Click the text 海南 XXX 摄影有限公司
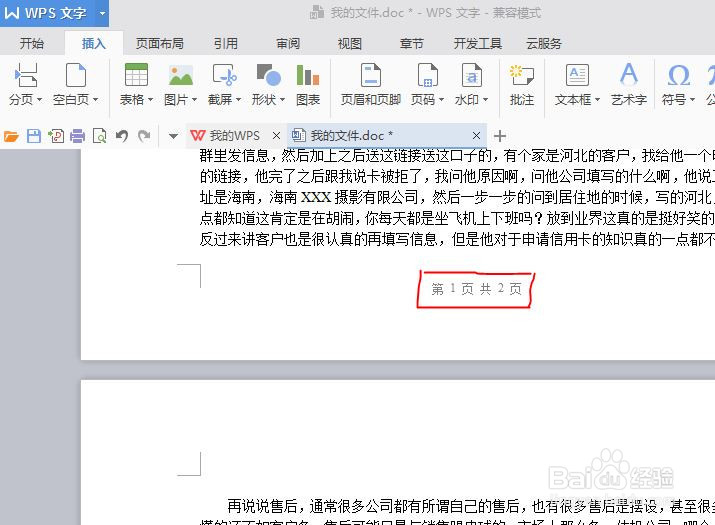The image size is (715, 525). click(x=343, y=198)
